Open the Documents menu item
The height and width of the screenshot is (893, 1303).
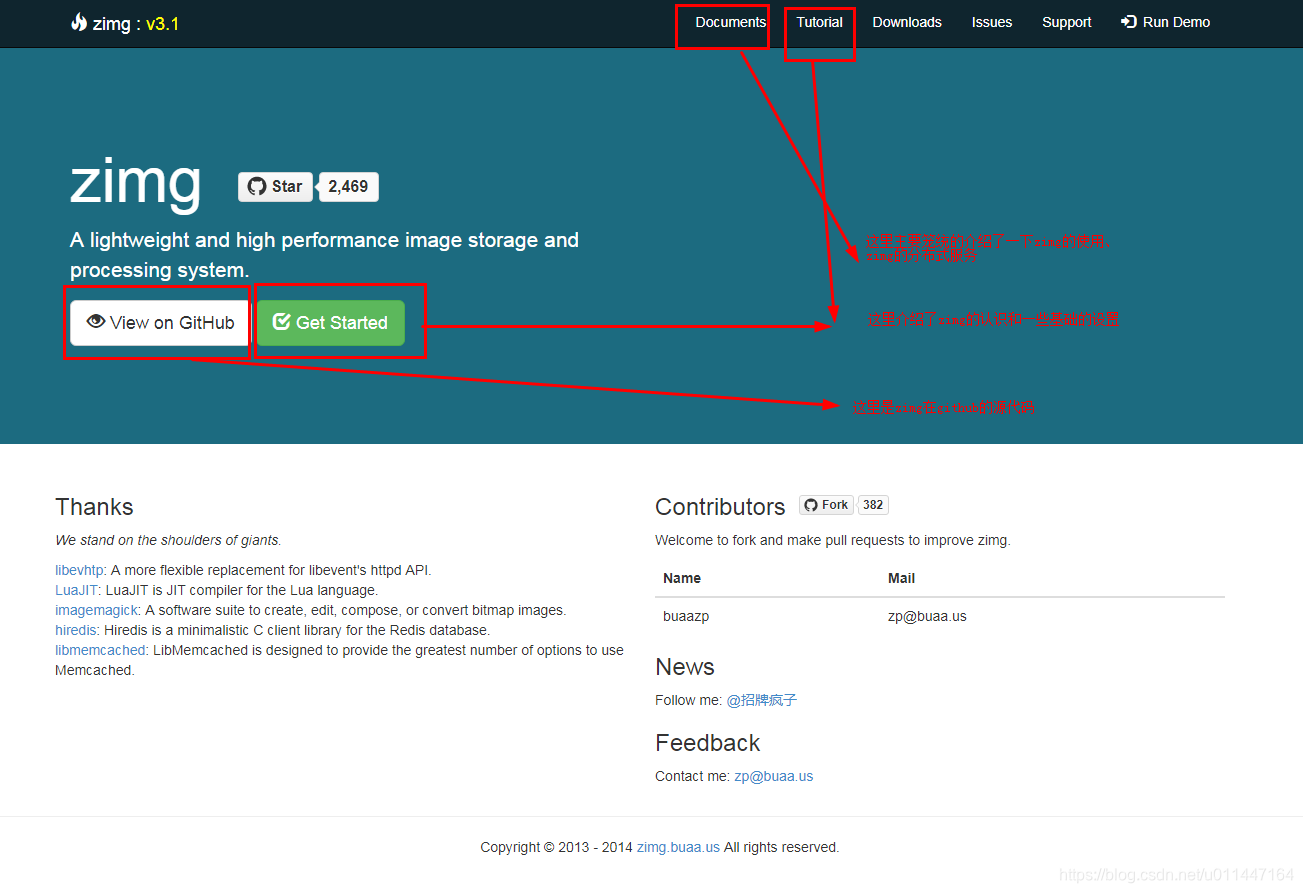[x=731, y=22]
